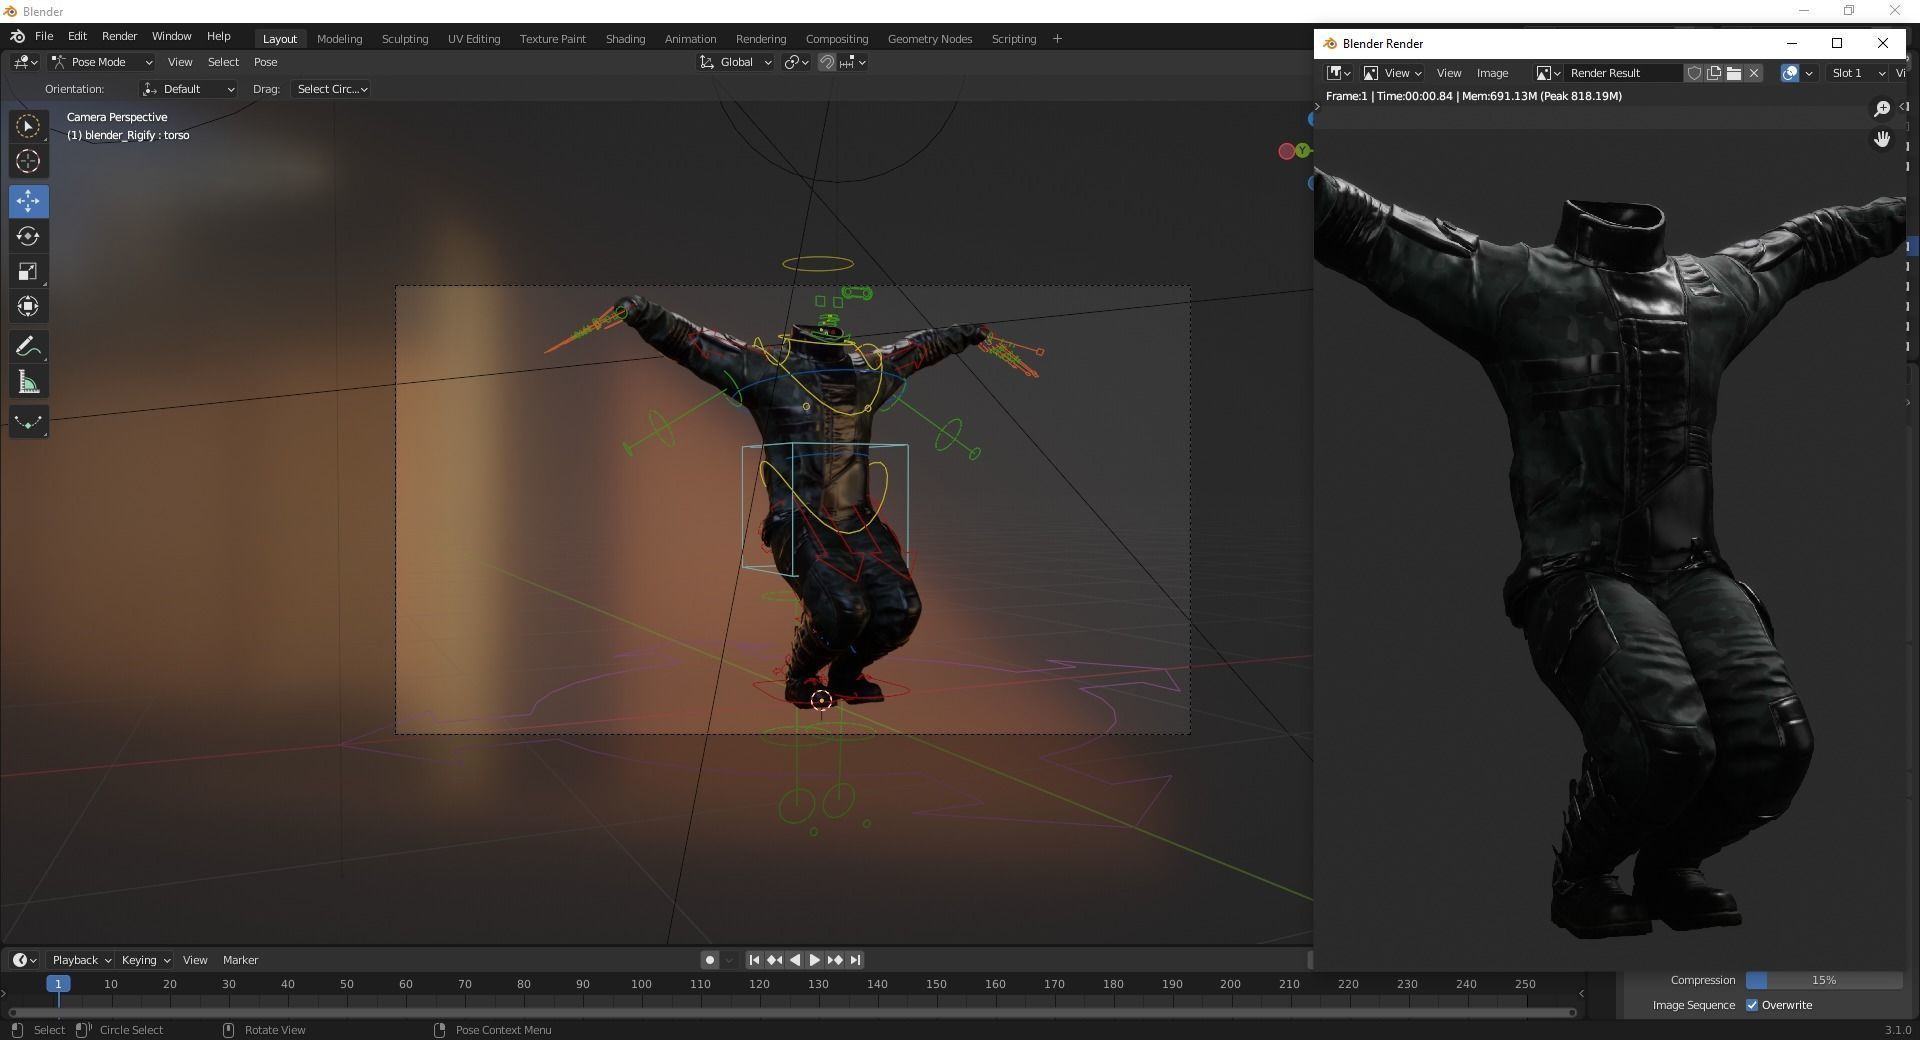The image size is (1920, 1040).
Task: Click the zoom magnifier in render window
Action: 1882,108
